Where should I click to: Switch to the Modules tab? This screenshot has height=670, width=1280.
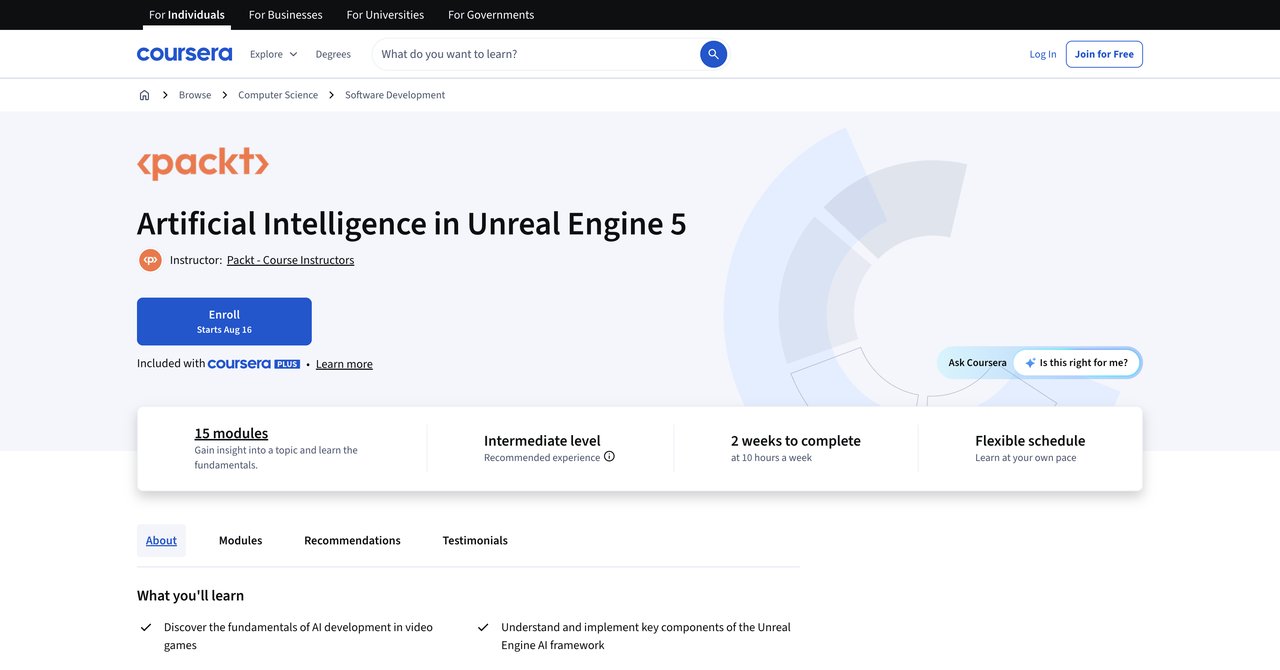(x=240, y=540)
